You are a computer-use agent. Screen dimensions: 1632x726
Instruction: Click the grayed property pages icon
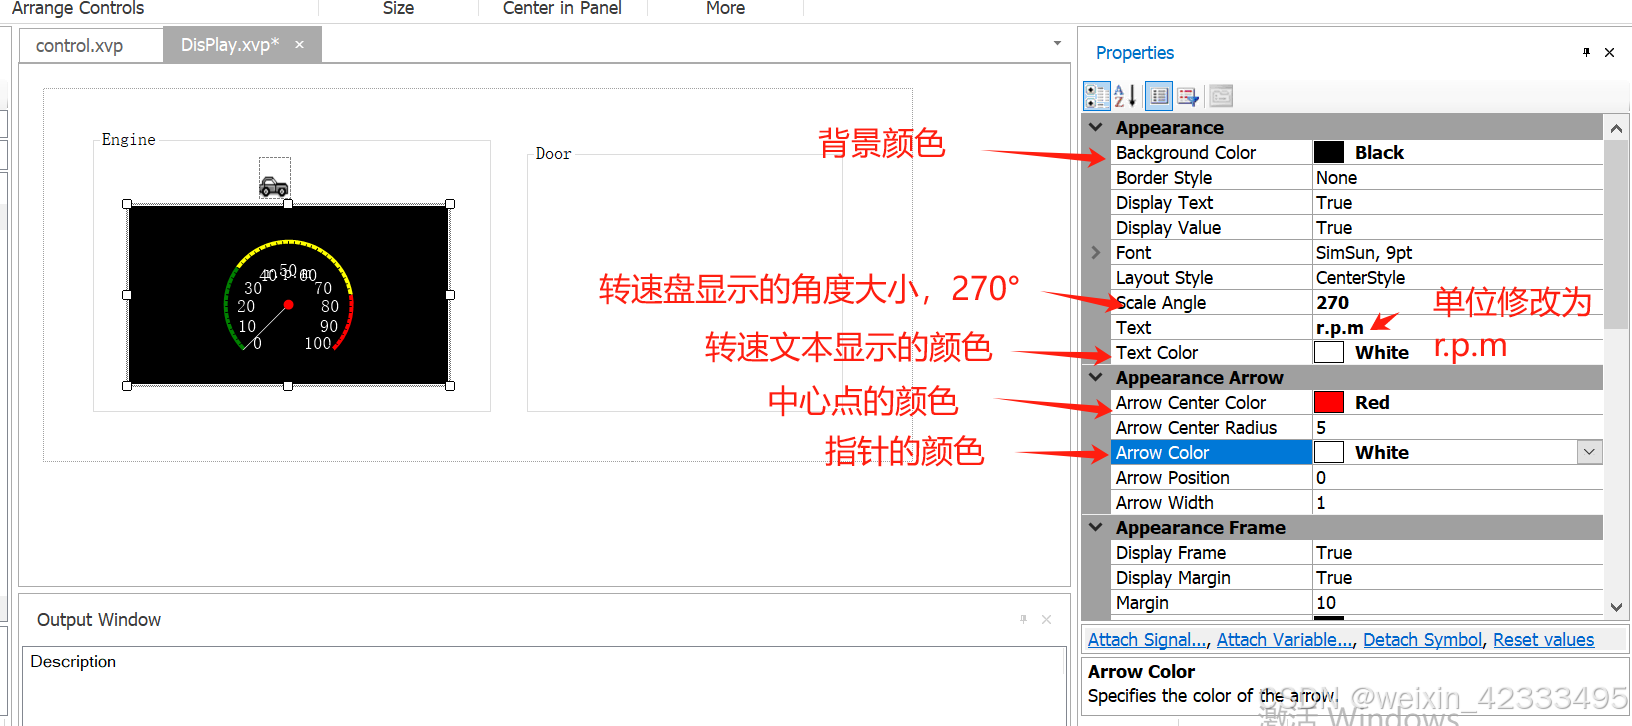coord(1221,96)
